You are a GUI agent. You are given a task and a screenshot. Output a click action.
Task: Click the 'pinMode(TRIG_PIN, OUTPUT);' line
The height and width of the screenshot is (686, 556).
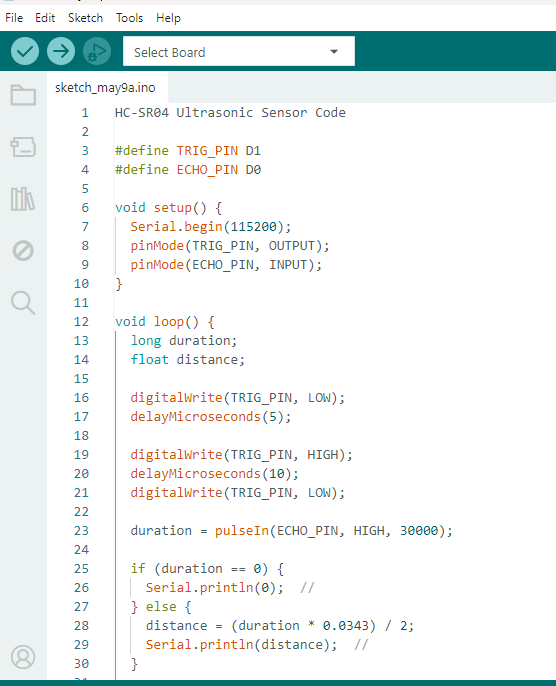click(x=230, y=246)
